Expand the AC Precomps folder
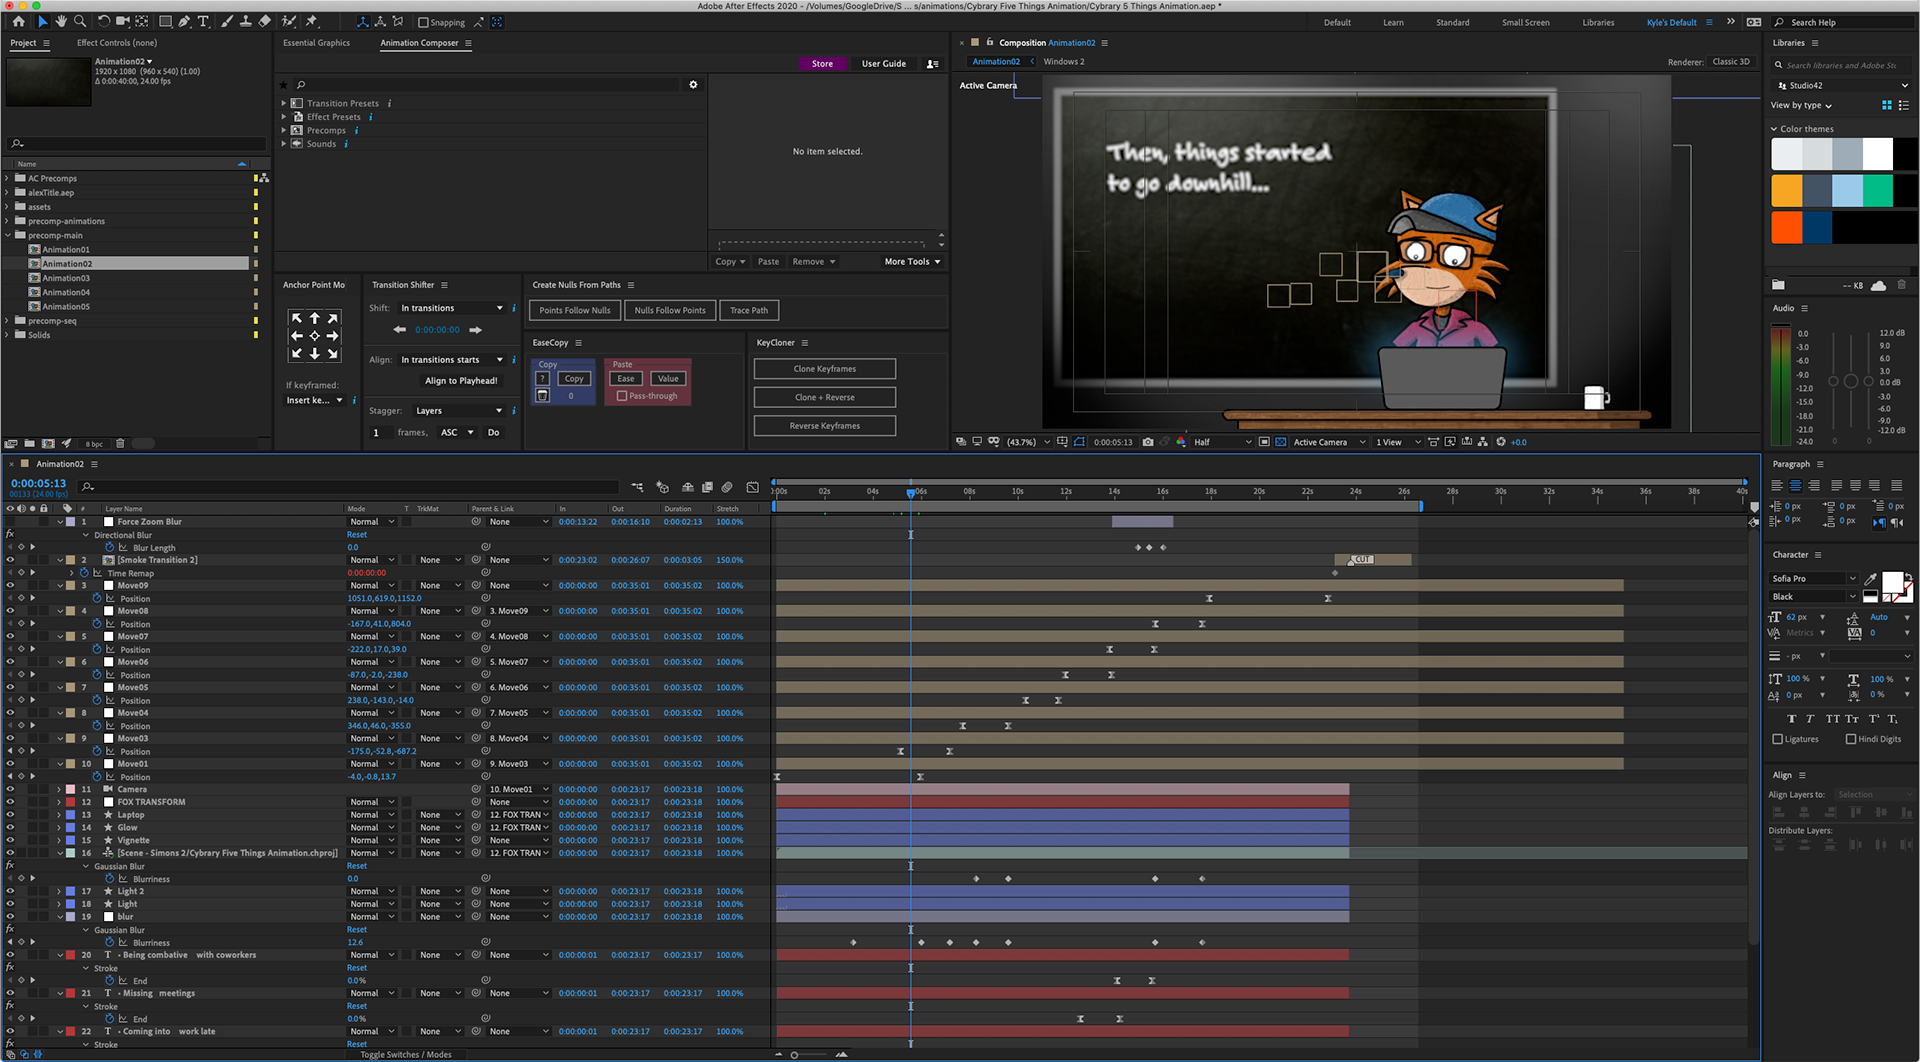 pyautogui.click(x=8, y=179)
